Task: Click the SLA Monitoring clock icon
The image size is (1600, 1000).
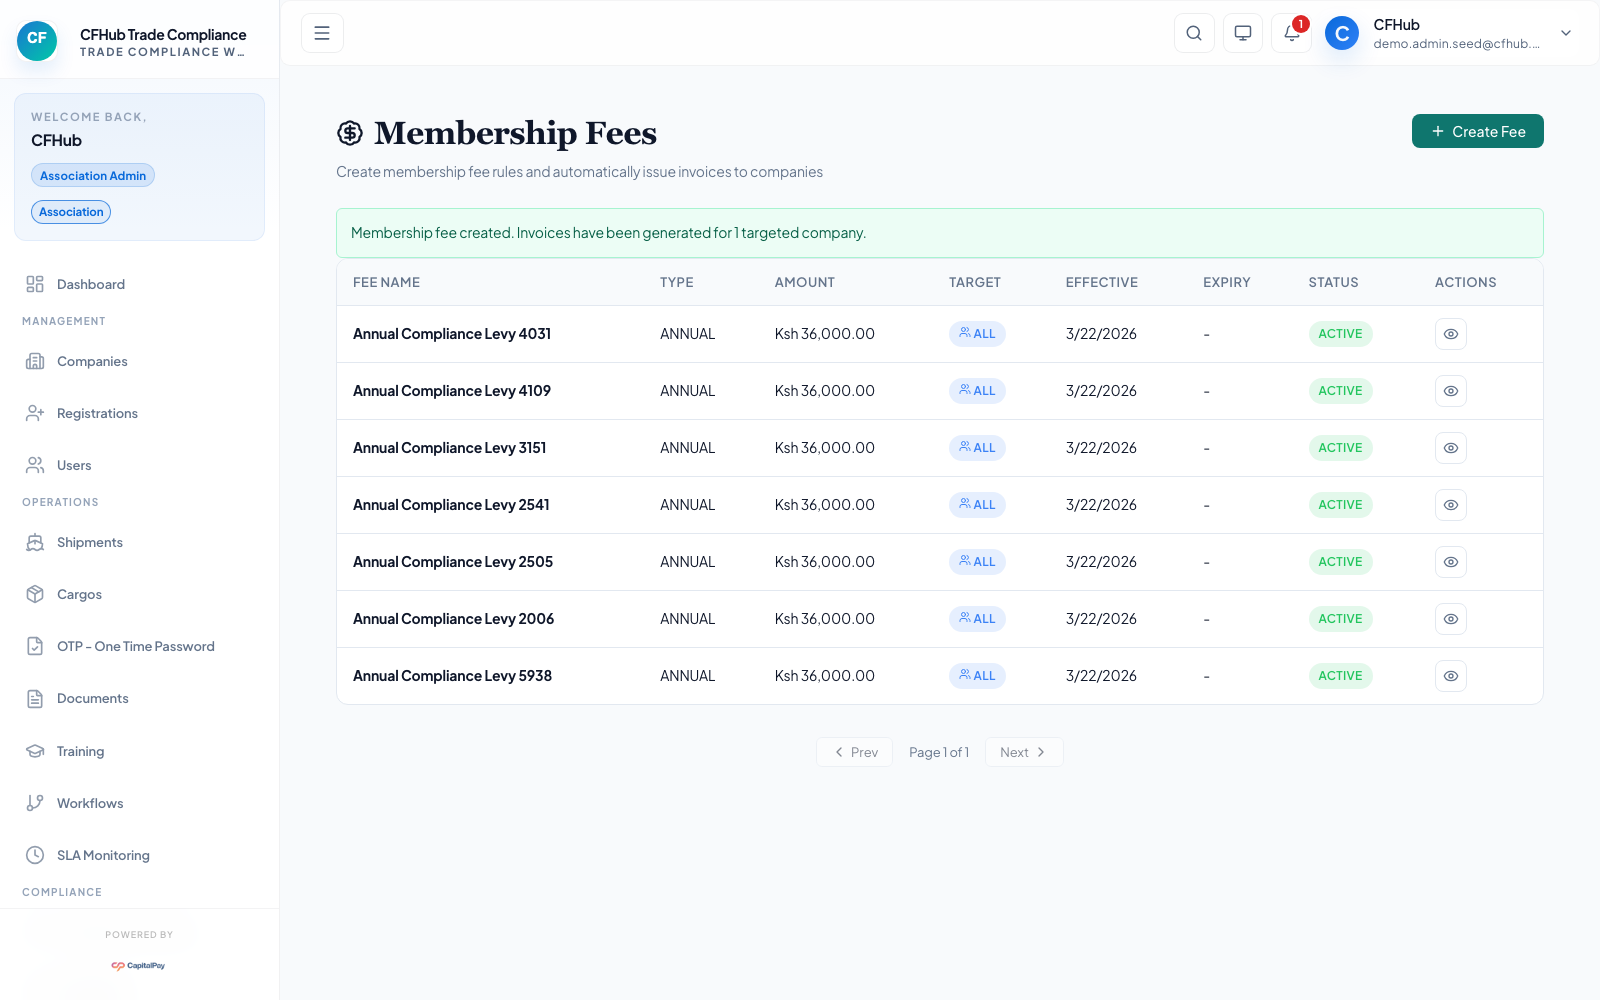Action: pyautogui.click(x=35, y=855)
